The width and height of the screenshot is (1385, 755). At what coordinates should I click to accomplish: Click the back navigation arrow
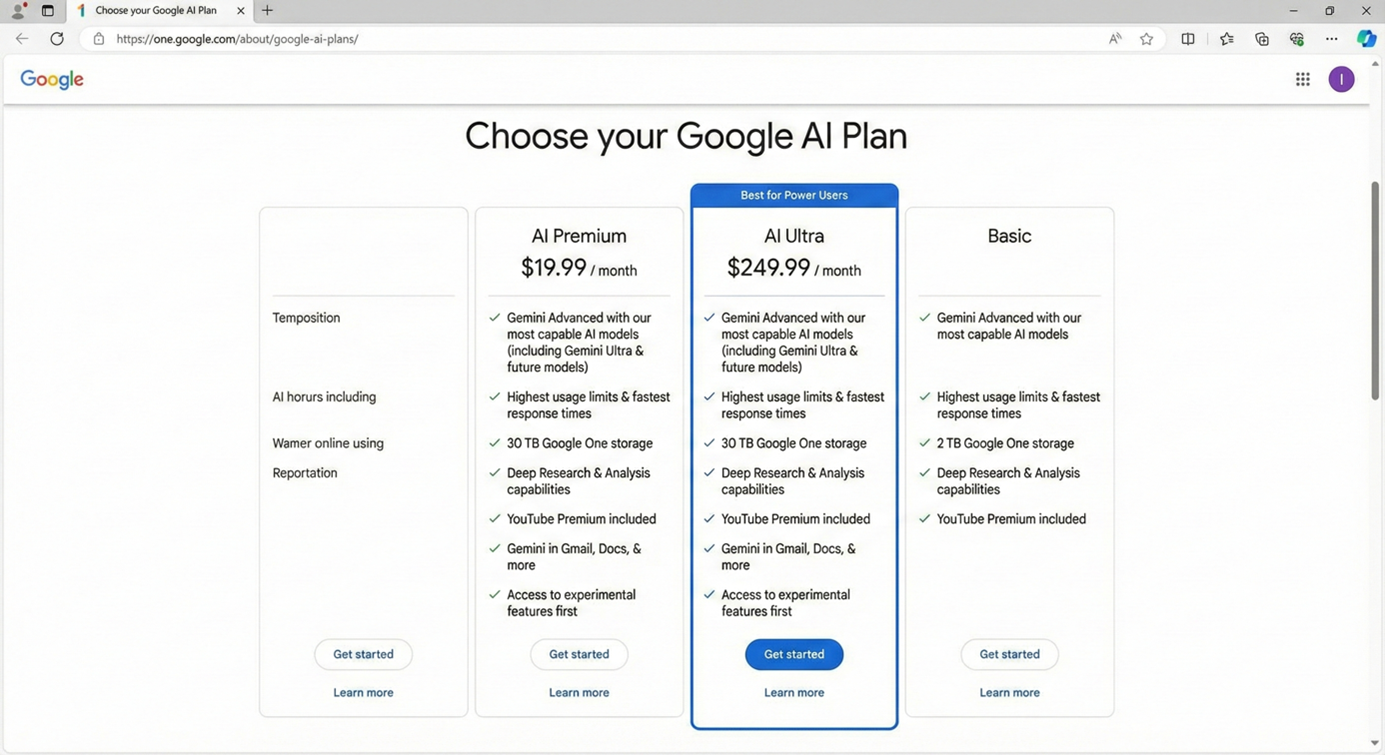pos(21,38)
